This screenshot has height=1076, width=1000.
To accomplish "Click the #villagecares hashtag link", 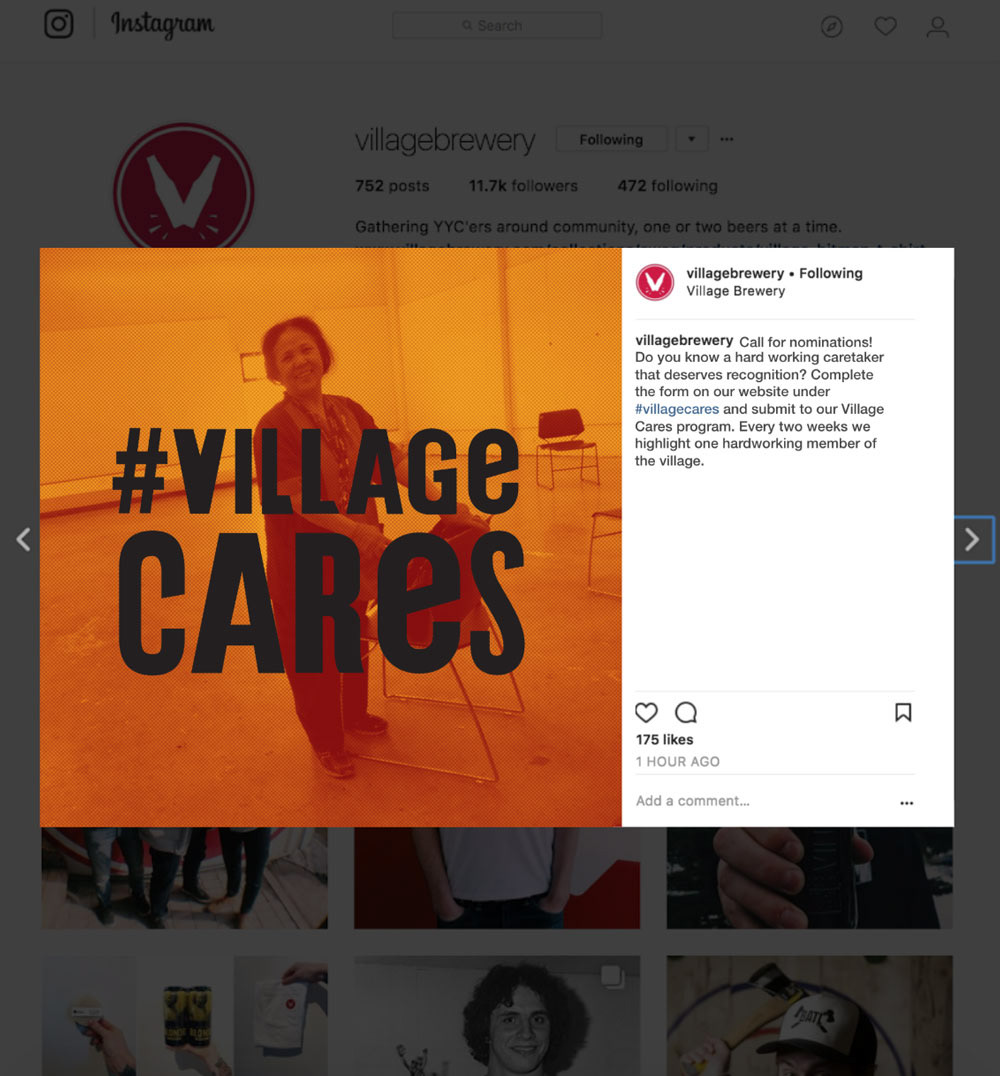I will (x=677, y=409).
